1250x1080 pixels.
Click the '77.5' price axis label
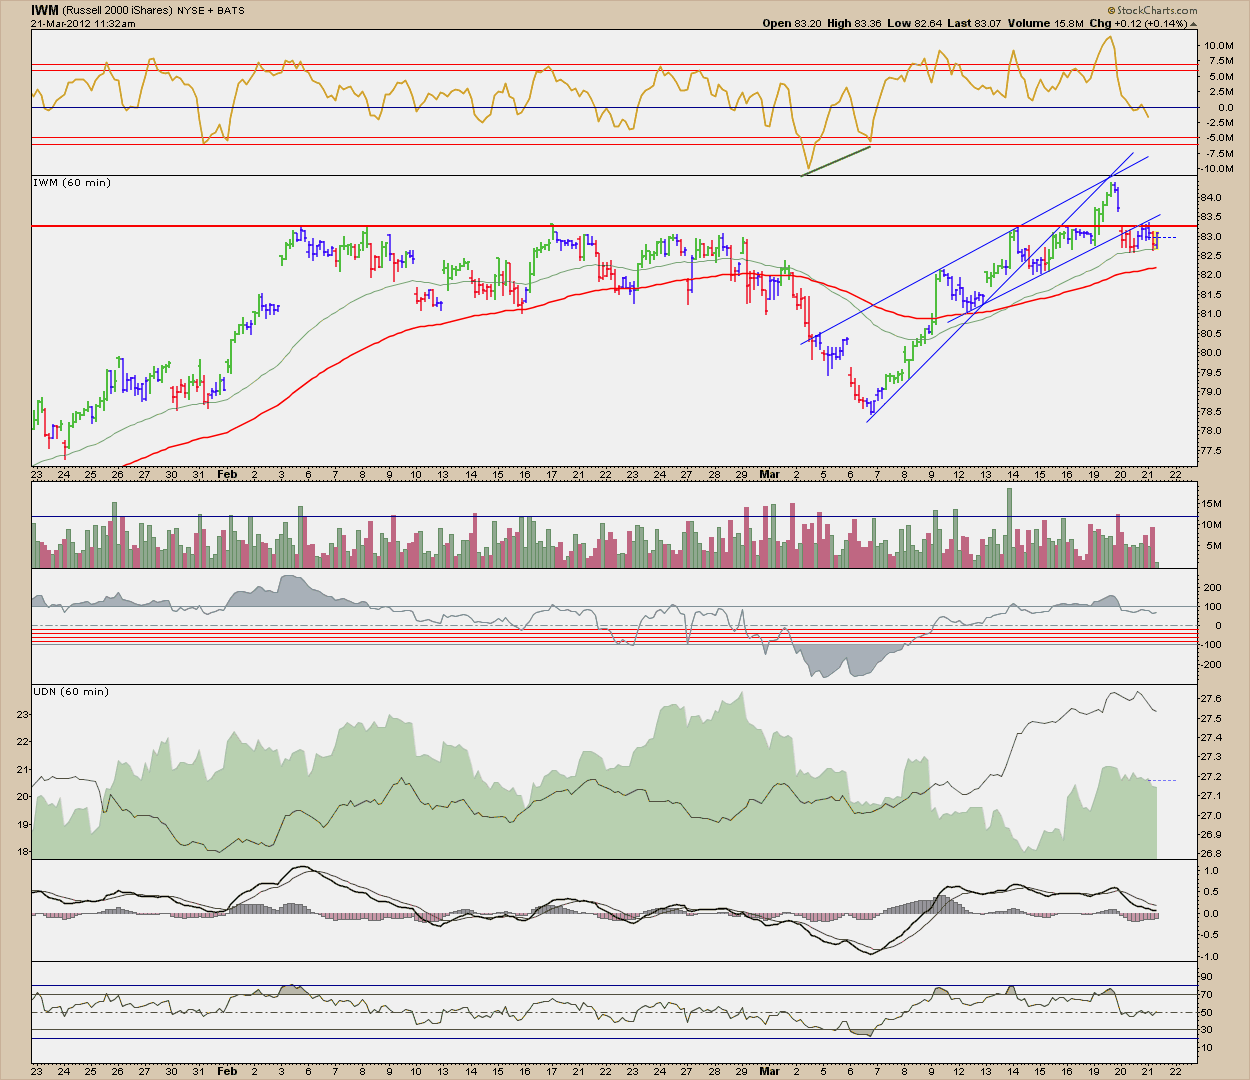tap(1213, 450)
